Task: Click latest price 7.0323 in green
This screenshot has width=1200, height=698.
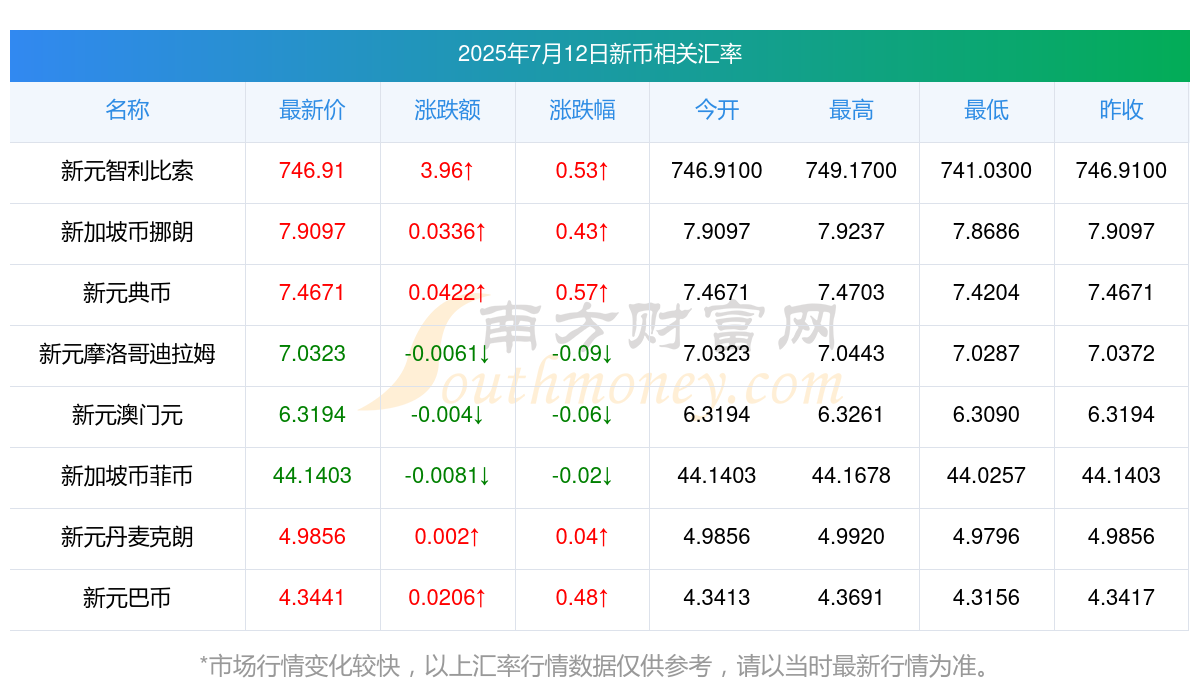Action: (x=312, y=354)
